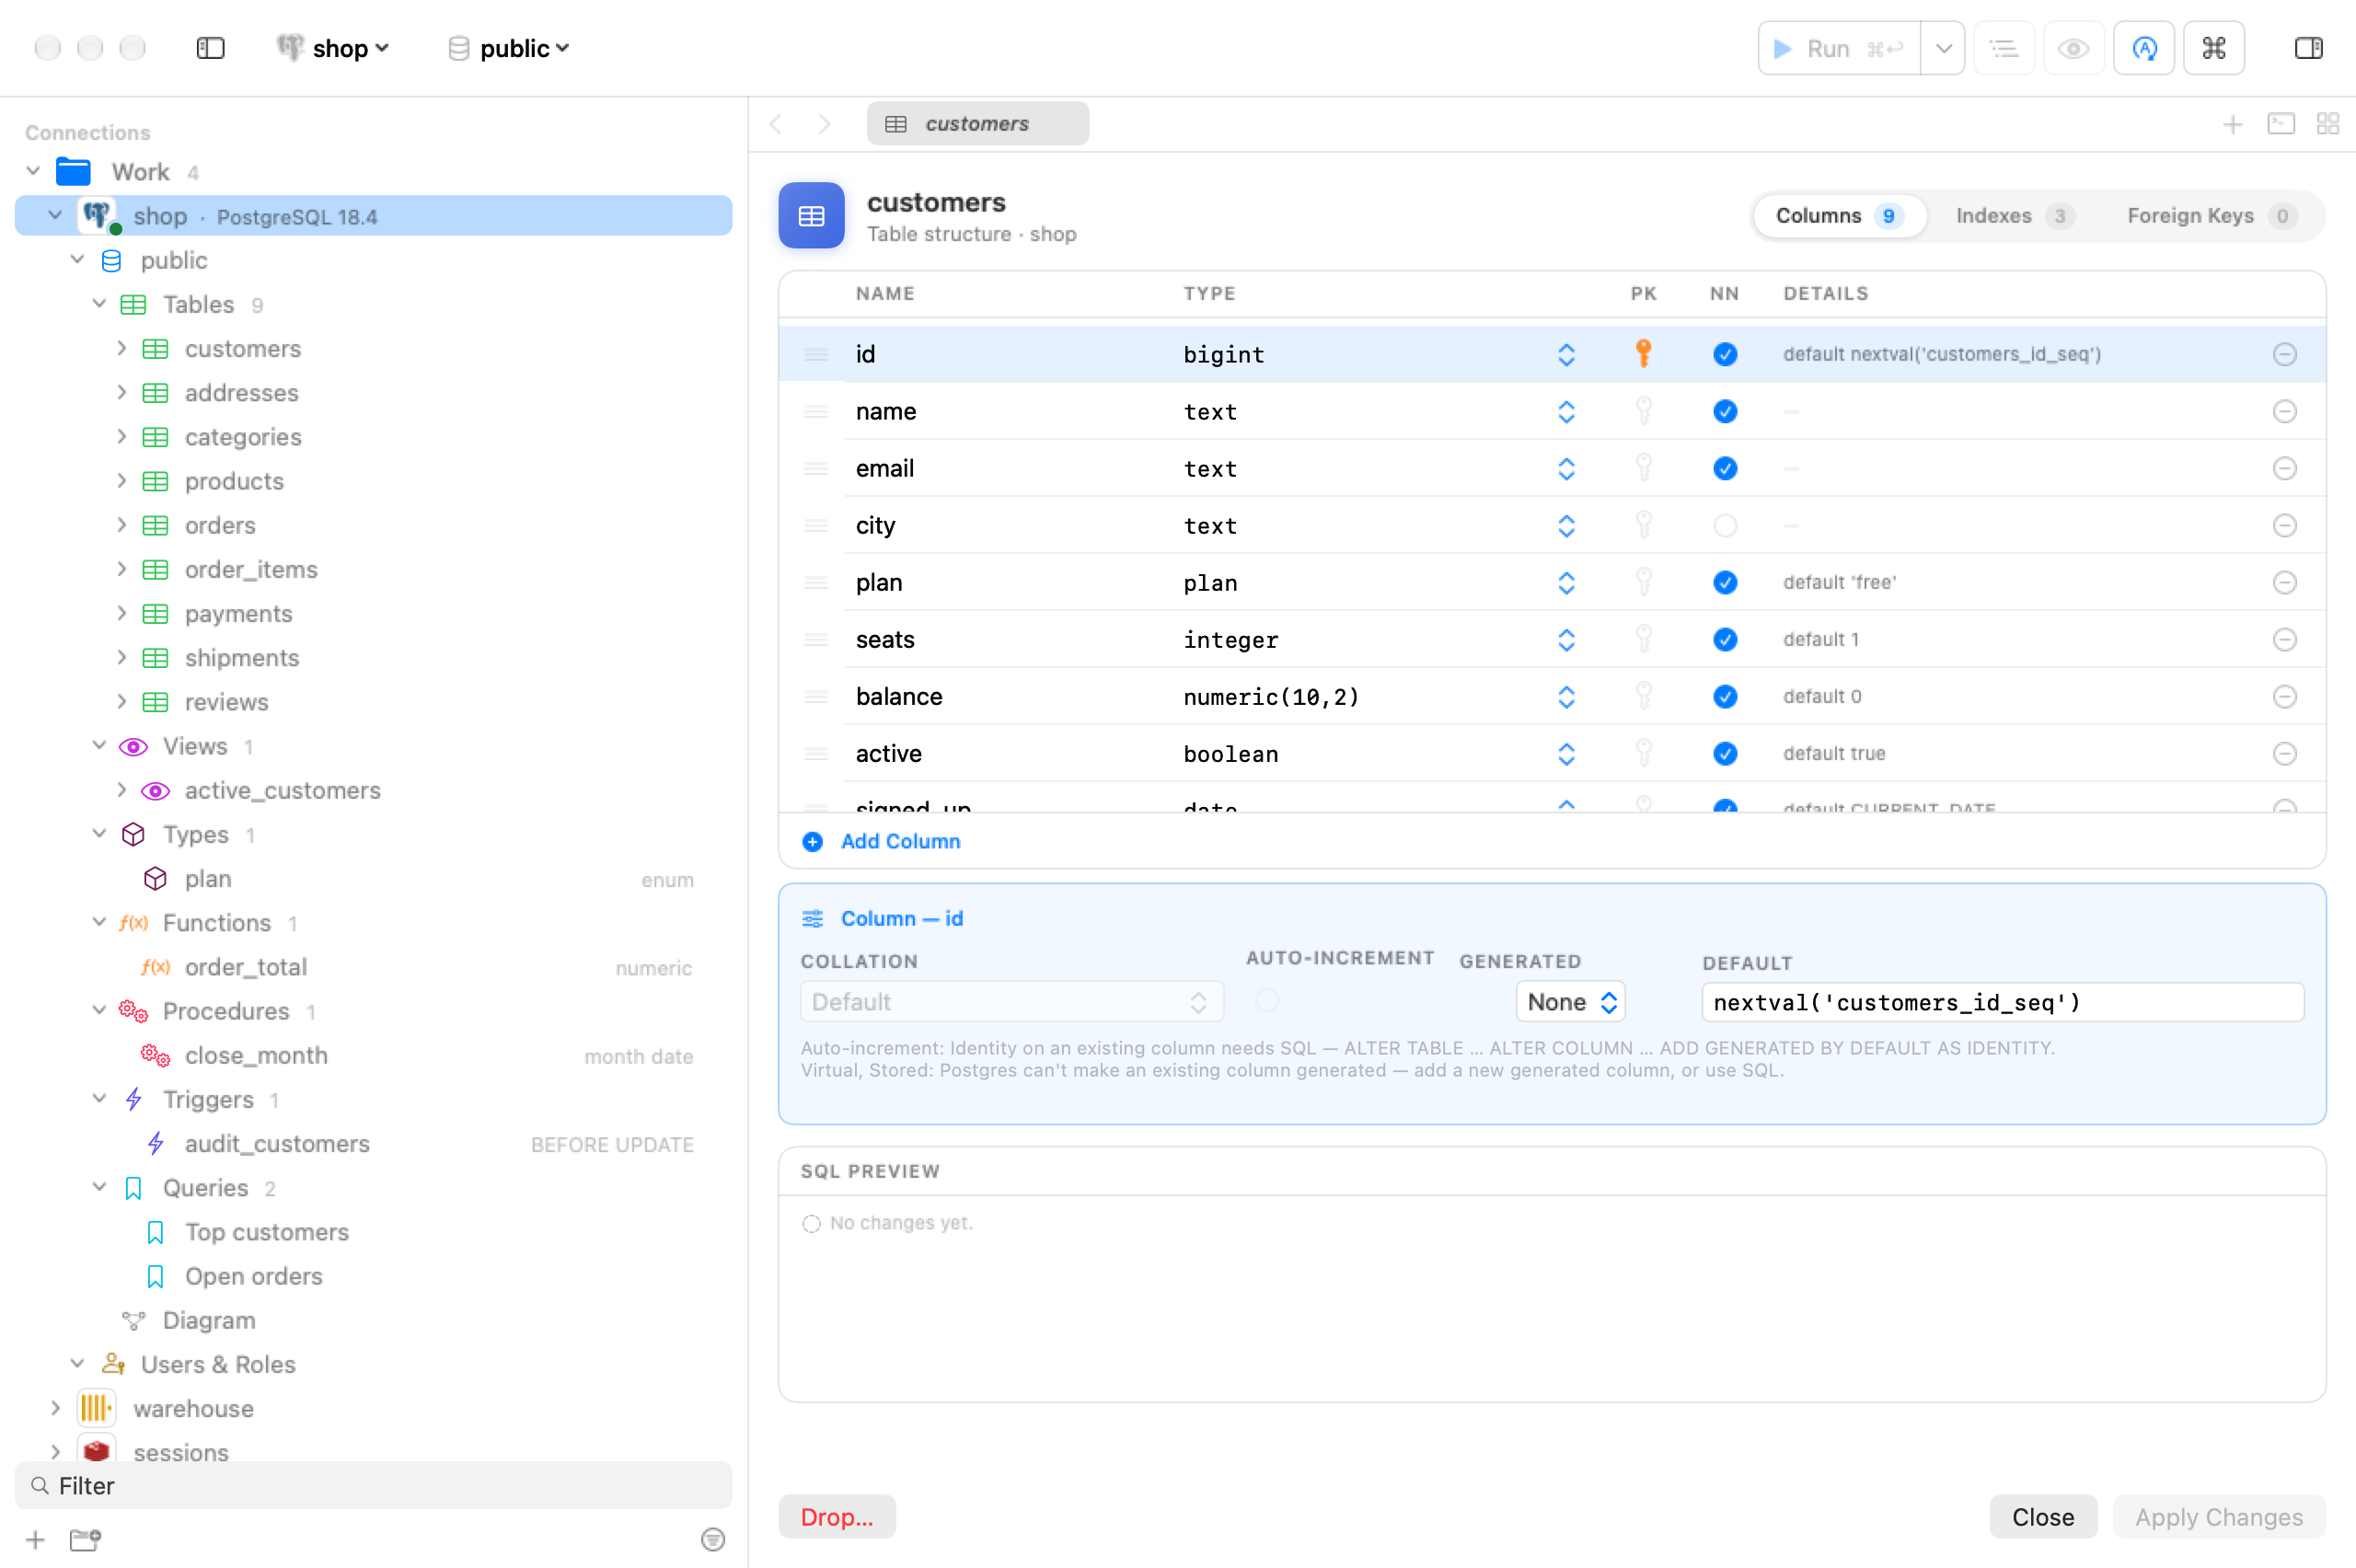Switch to the Columns tab
The image size is (2356, 1568).
[x=1838, y=216]
